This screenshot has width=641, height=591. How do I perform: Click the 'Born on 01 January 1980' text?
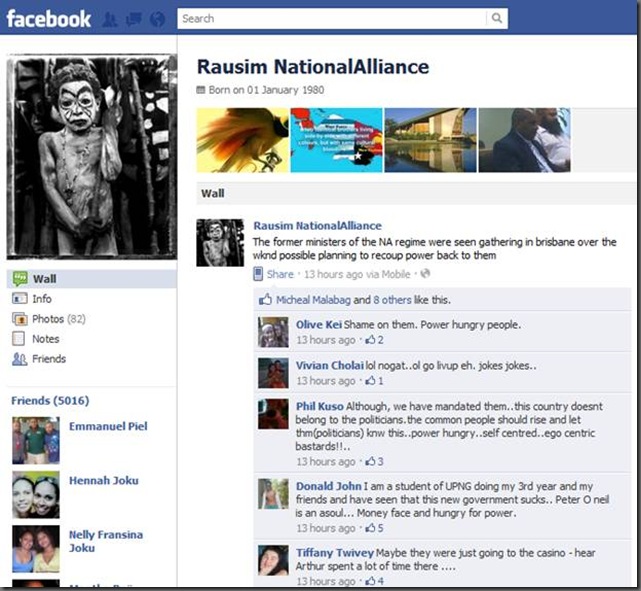click(266, 90)
